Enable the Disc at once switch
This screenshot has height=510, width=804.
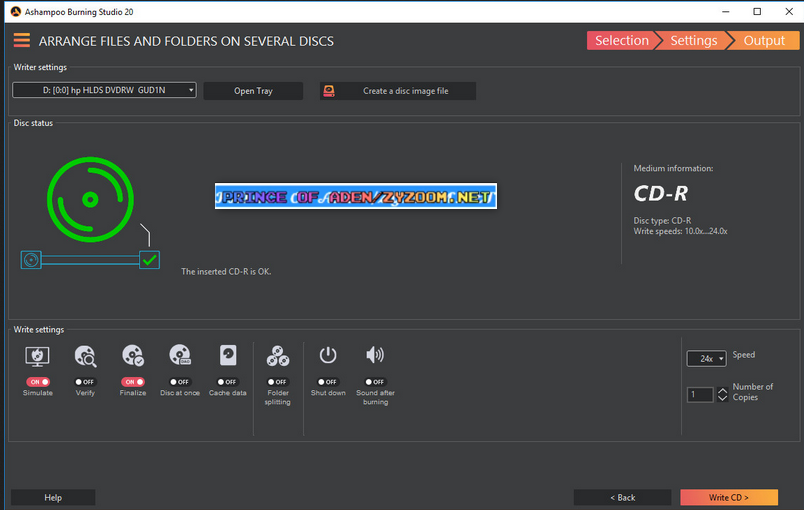click(x=180, y=382)
